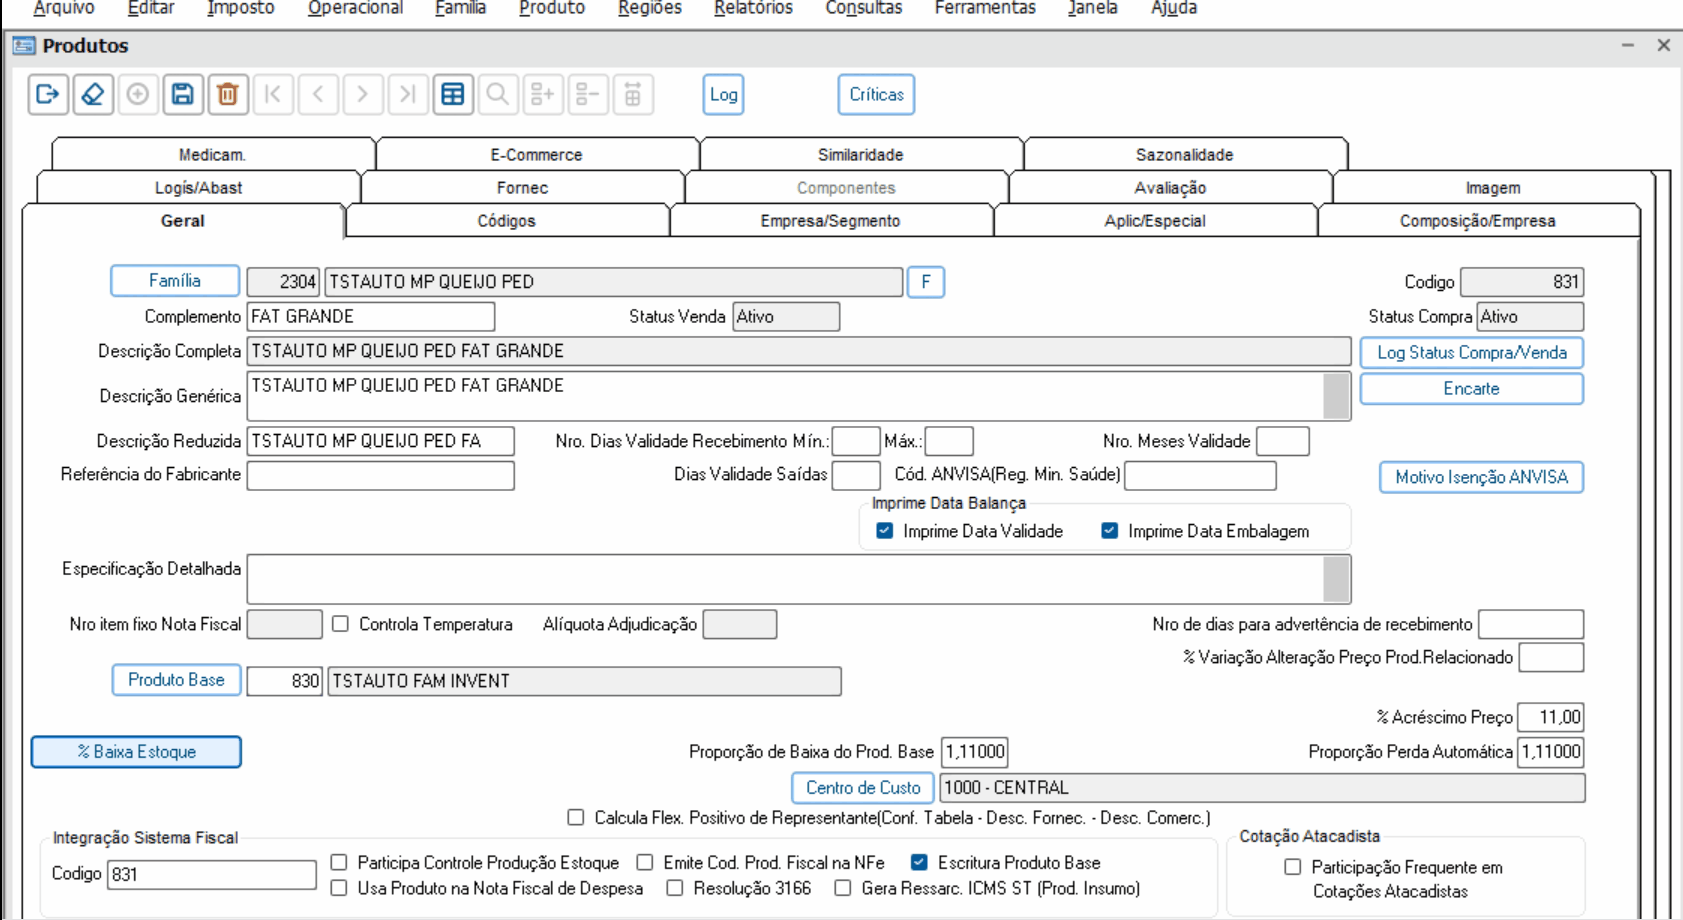Viewport: 1683px width, 920px height.
Task: Click the Produtos window title icon
Action: click(x=24, y=46)
